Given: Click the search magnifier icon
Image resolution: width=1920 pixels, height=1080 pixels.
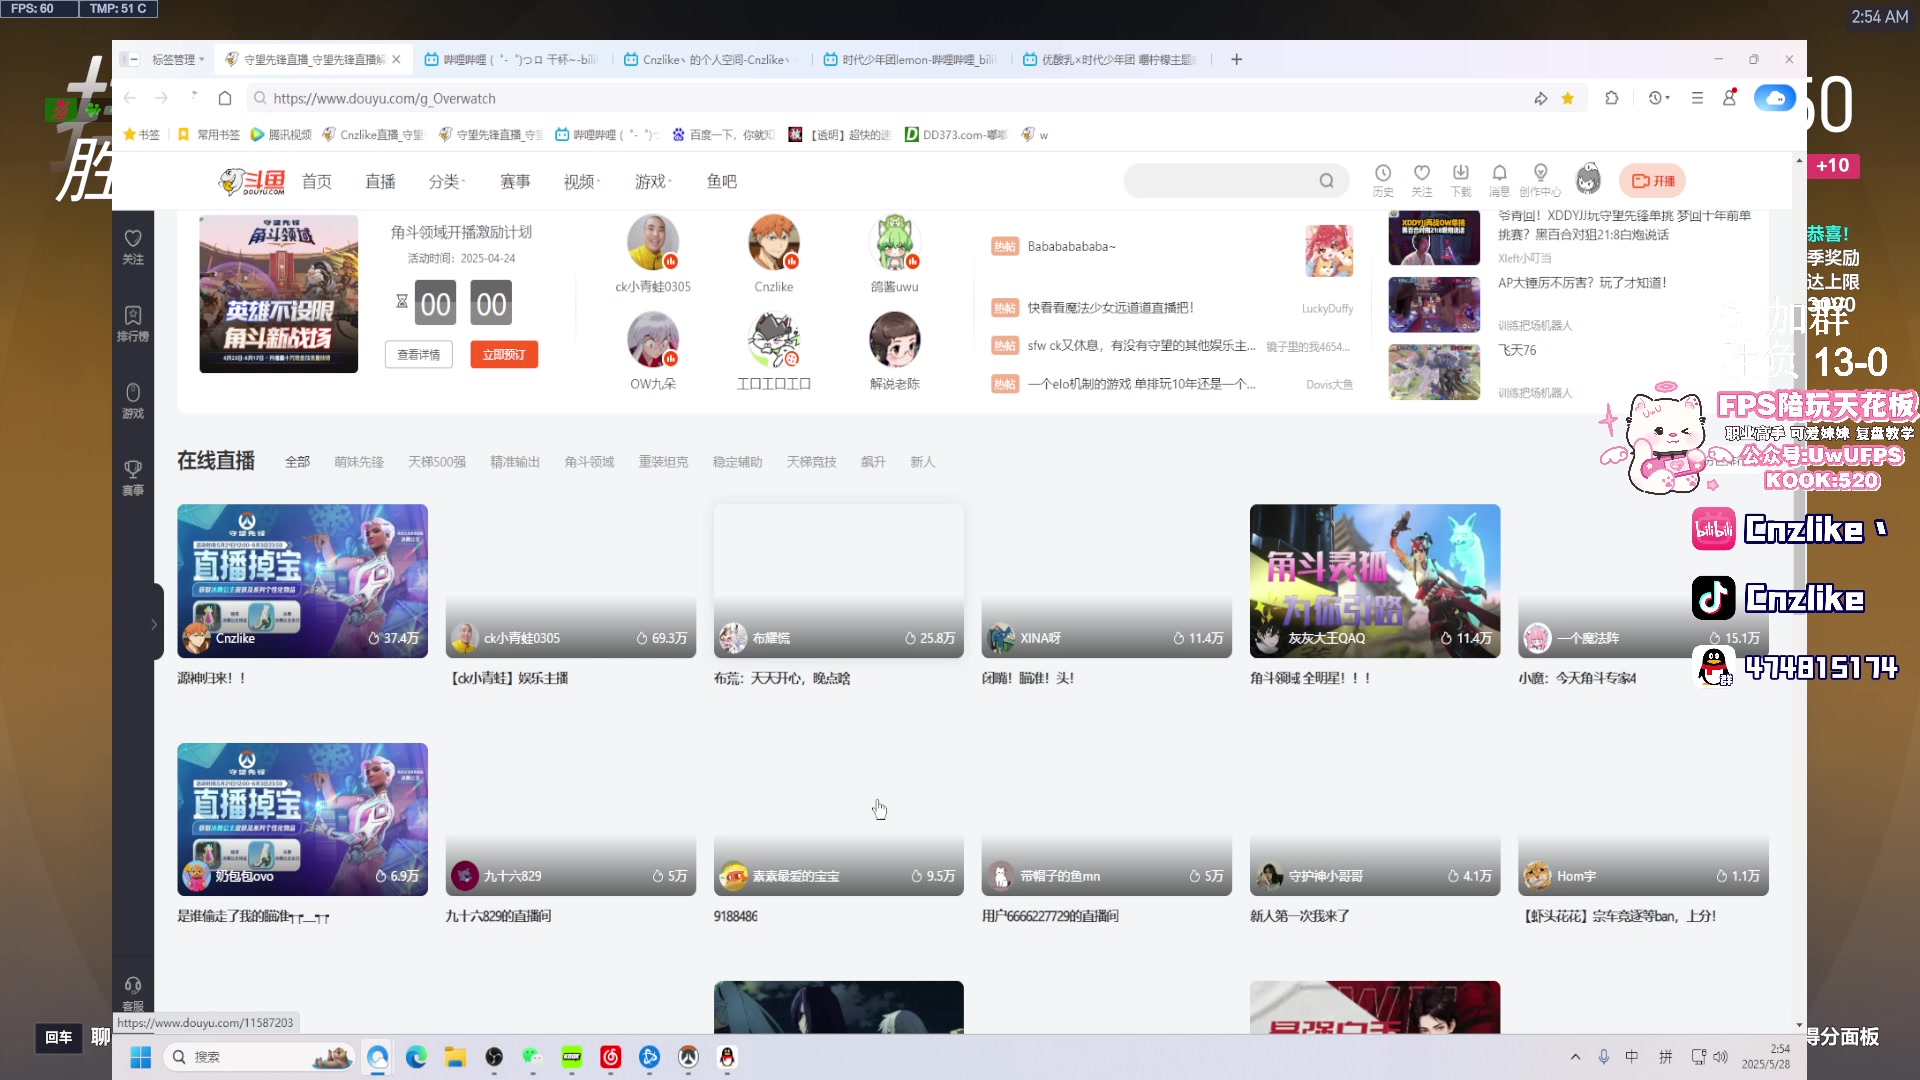Looking at the screenshot, I should coord(1326,181).
